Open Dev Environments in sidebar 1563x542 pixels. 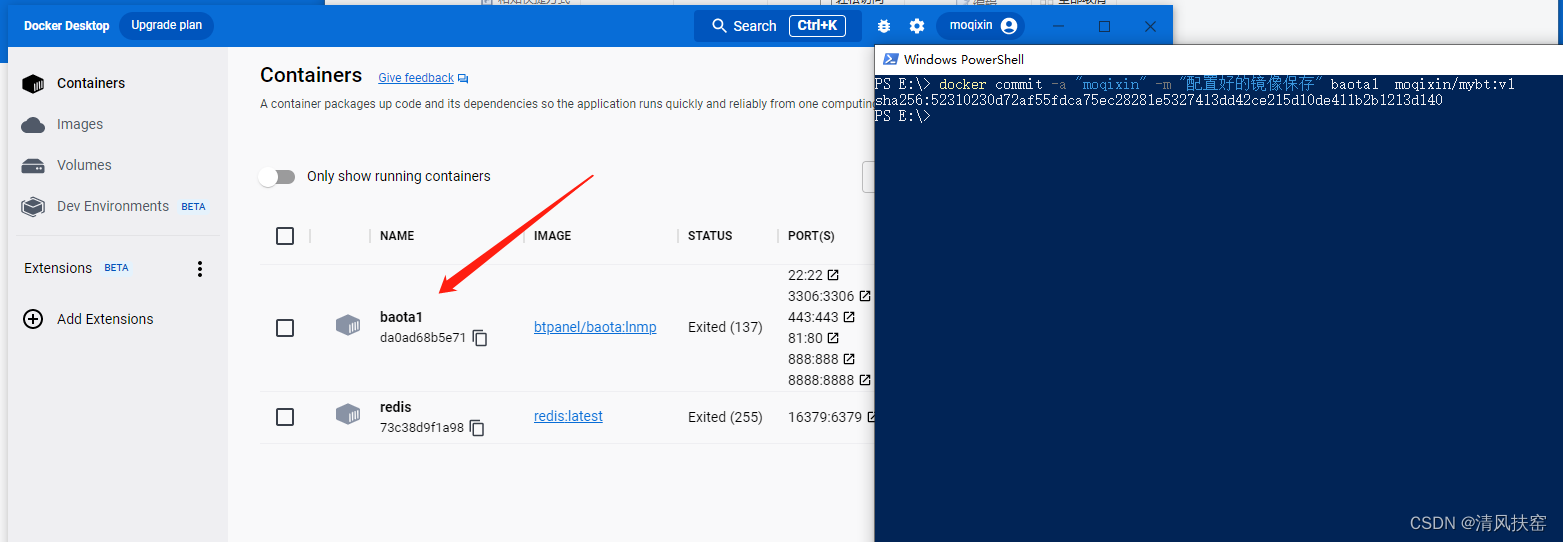113,206
